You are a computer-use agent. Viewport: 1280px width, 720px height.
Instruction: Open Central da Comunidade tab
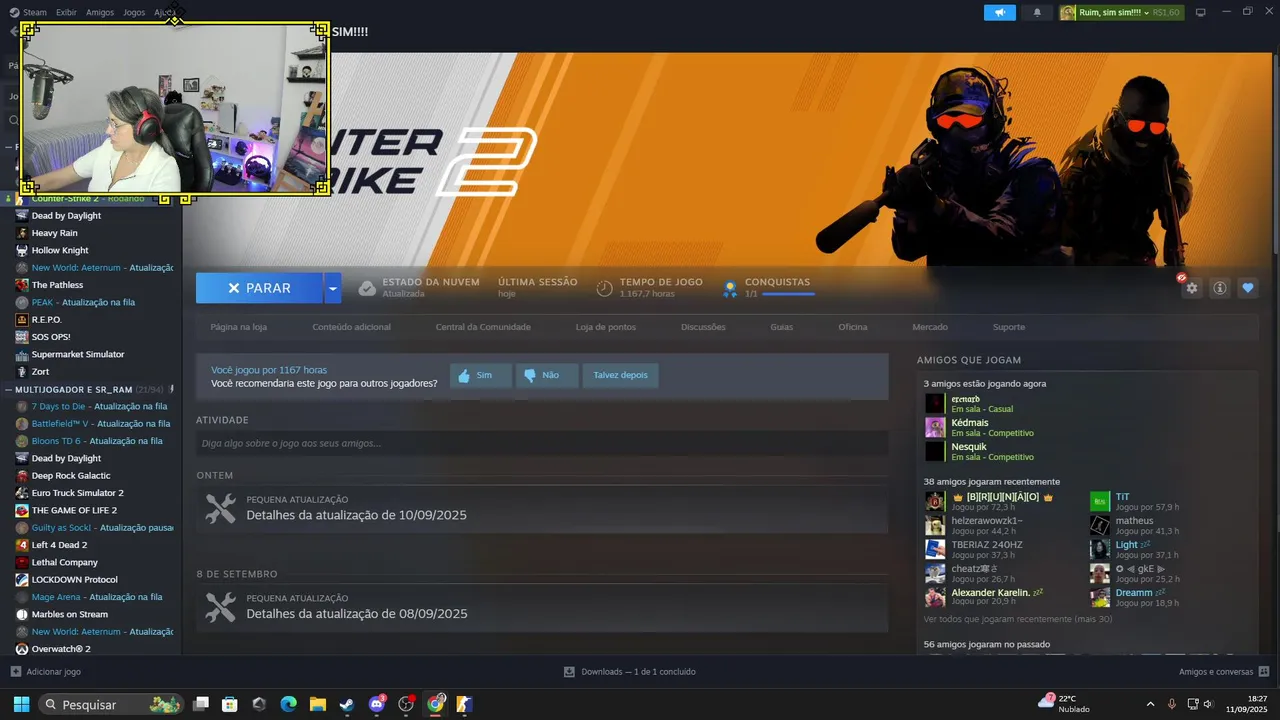pyautogui.click(x=483, y=327)
